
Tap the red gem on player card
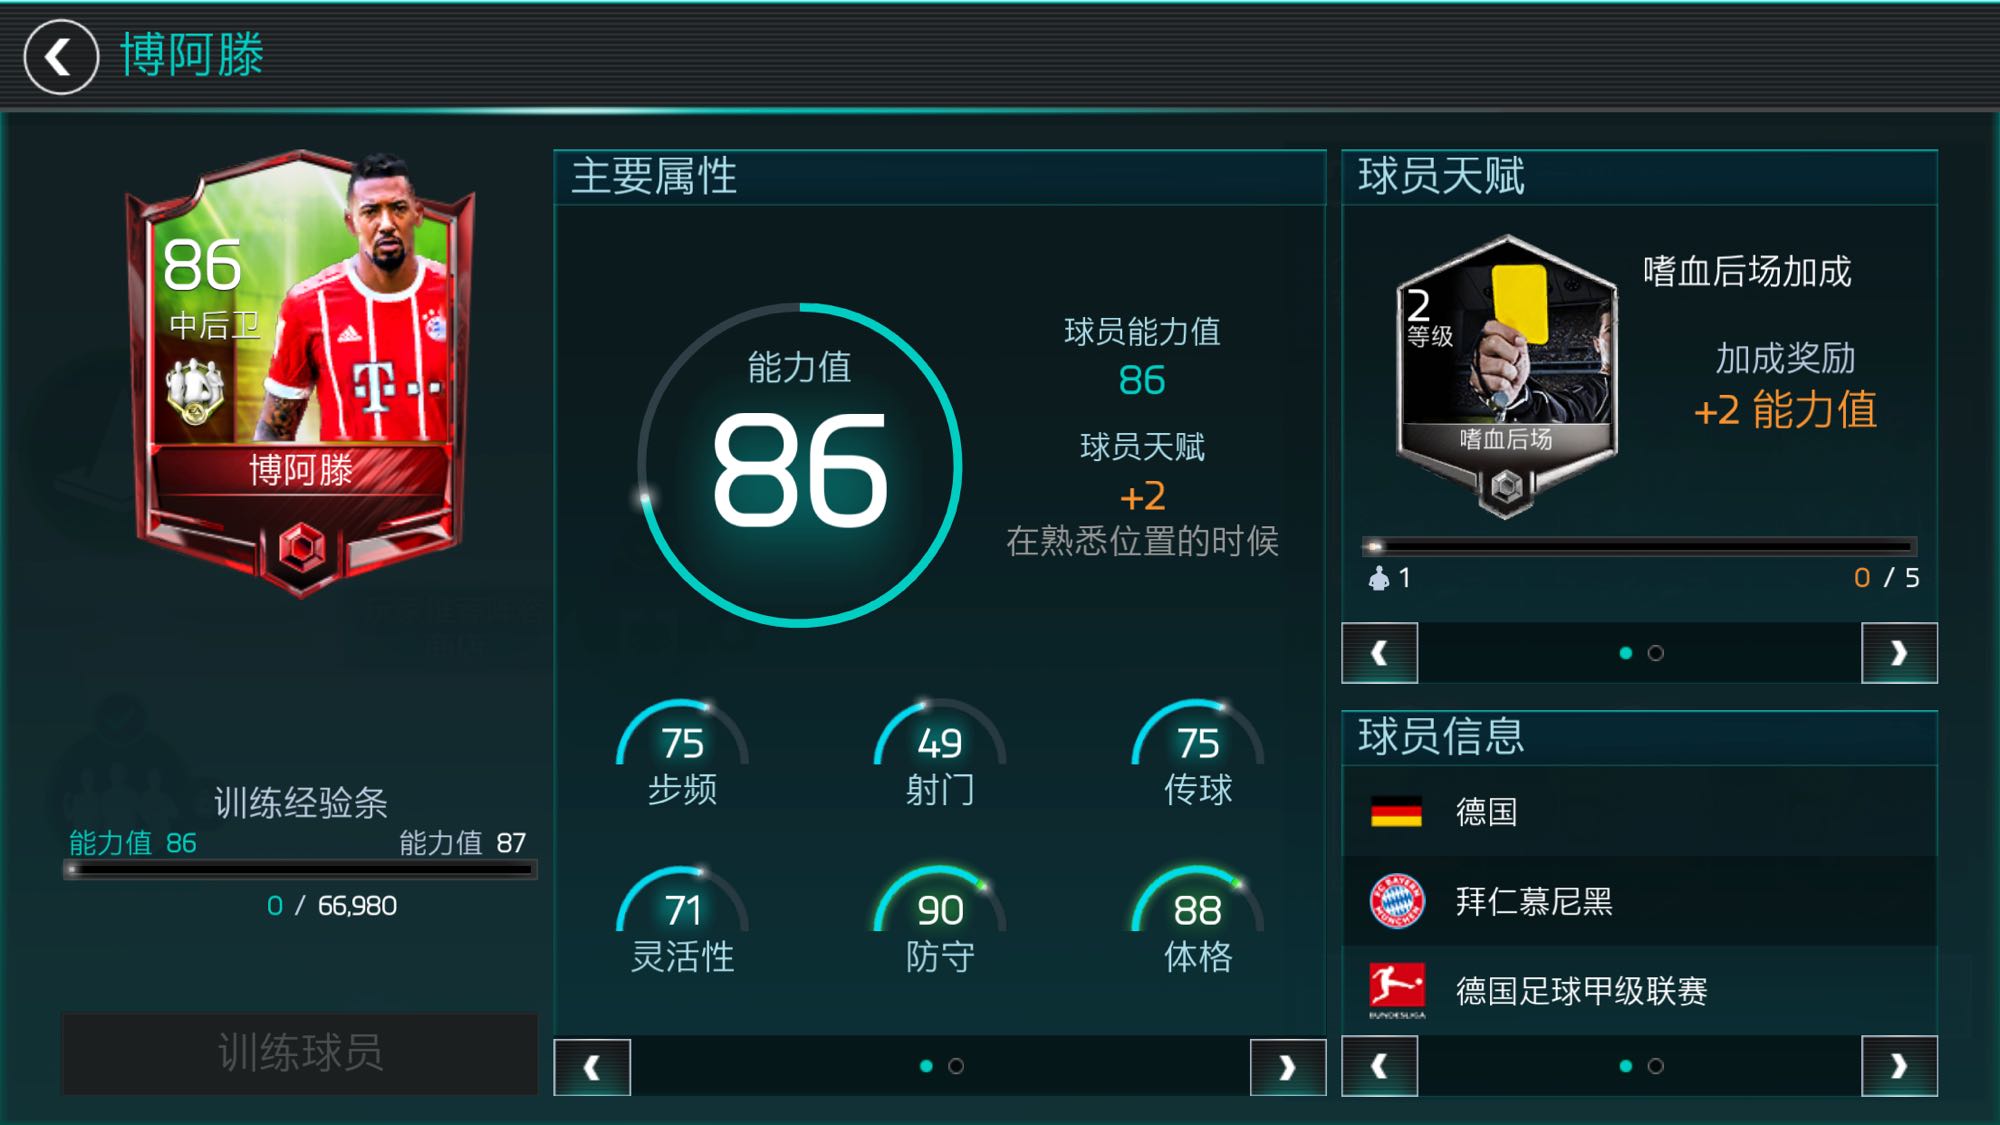[x=302, y=548]
